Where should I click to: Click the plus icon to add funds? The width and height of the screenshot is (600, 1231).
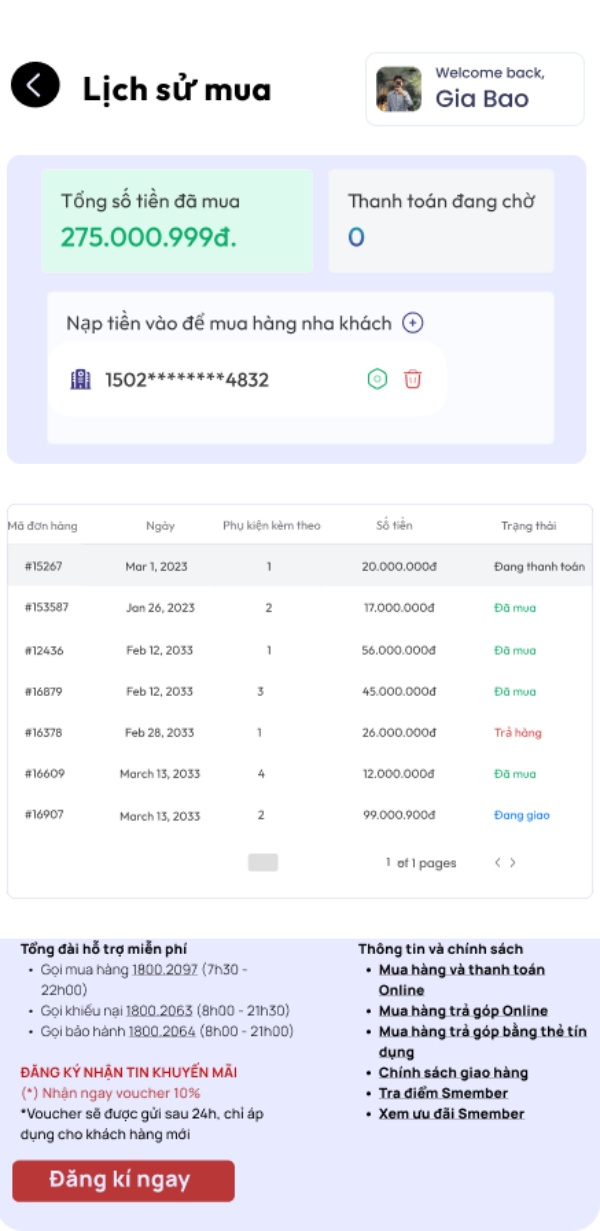[413, 323]
